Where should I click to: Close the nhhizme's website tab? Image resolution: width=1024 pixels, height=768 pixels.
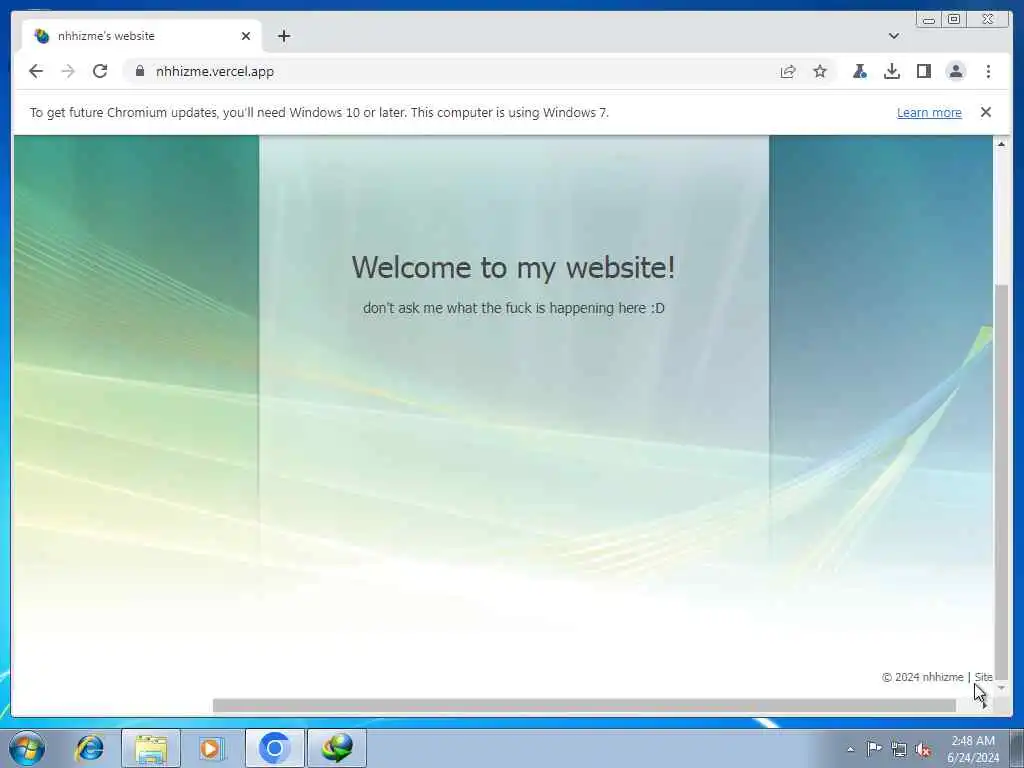[x=246, y=36]
